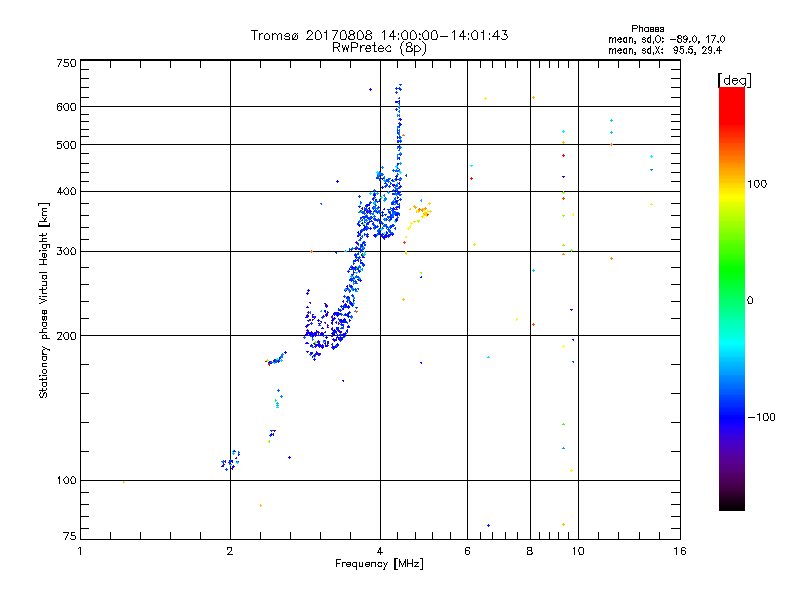
Task: Click the Phases header text
Action: pos(647,29)
